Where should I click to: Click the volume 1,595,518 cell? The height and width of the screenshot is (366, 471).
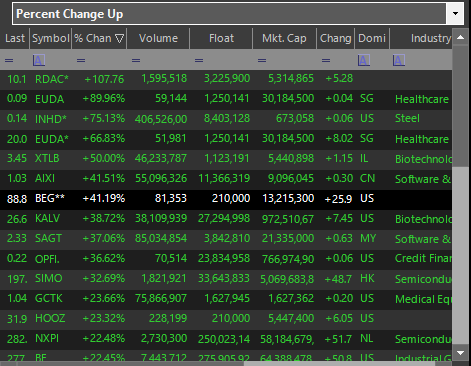[x=164, y=78]
